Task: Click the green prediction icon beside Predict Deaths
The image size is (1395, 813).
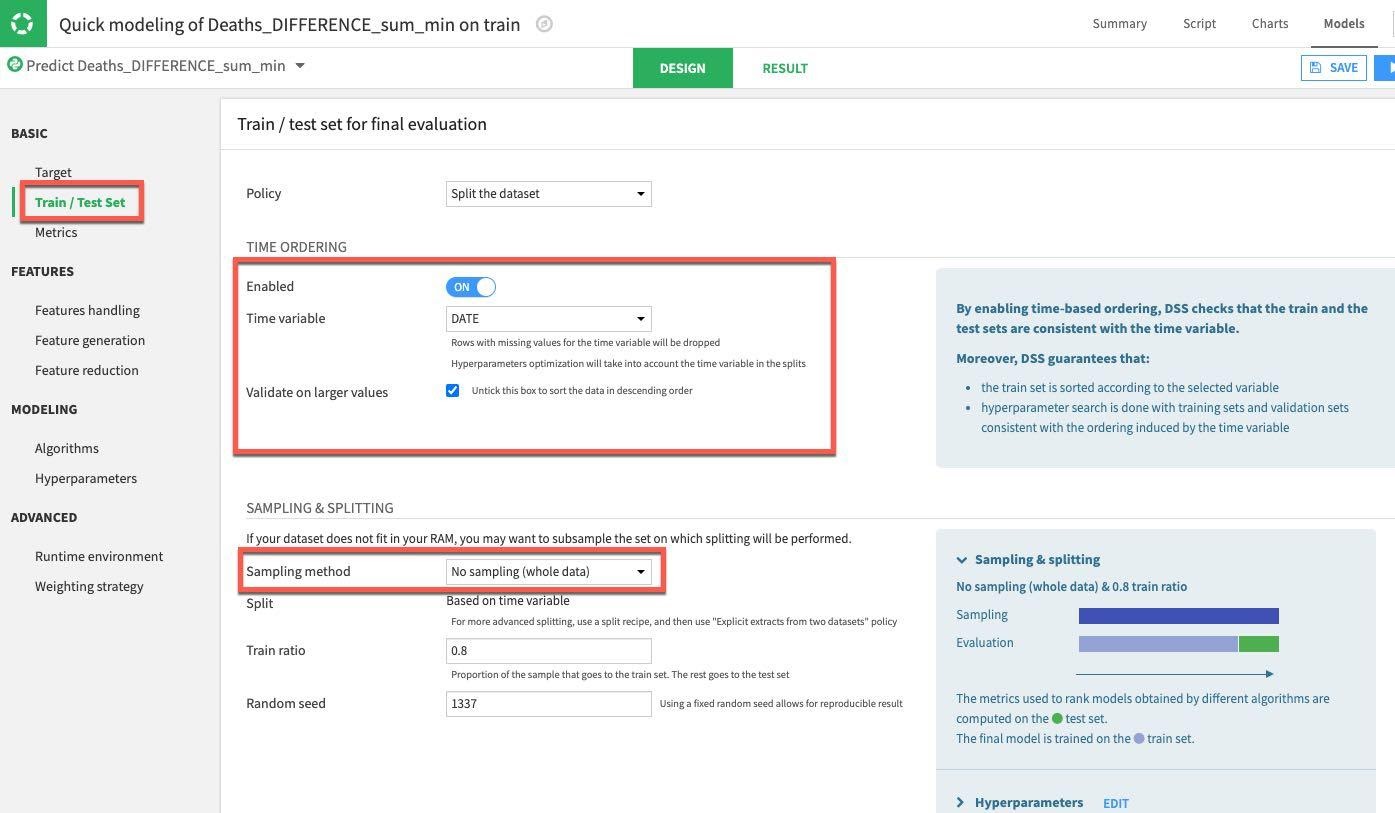Action: click(x=15, y=65)
